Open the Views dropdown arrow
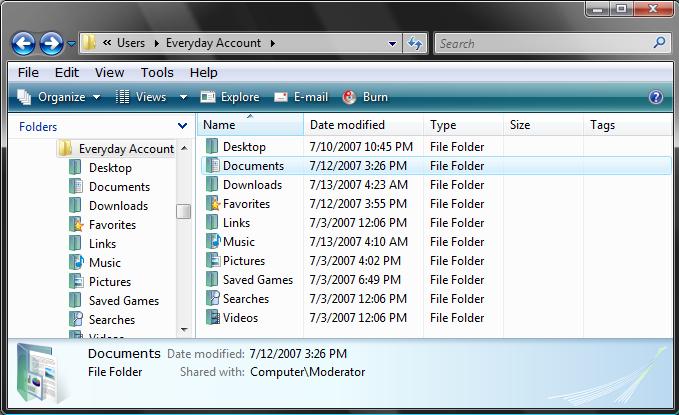Screen dimensions: 679x415 point(183,97)
